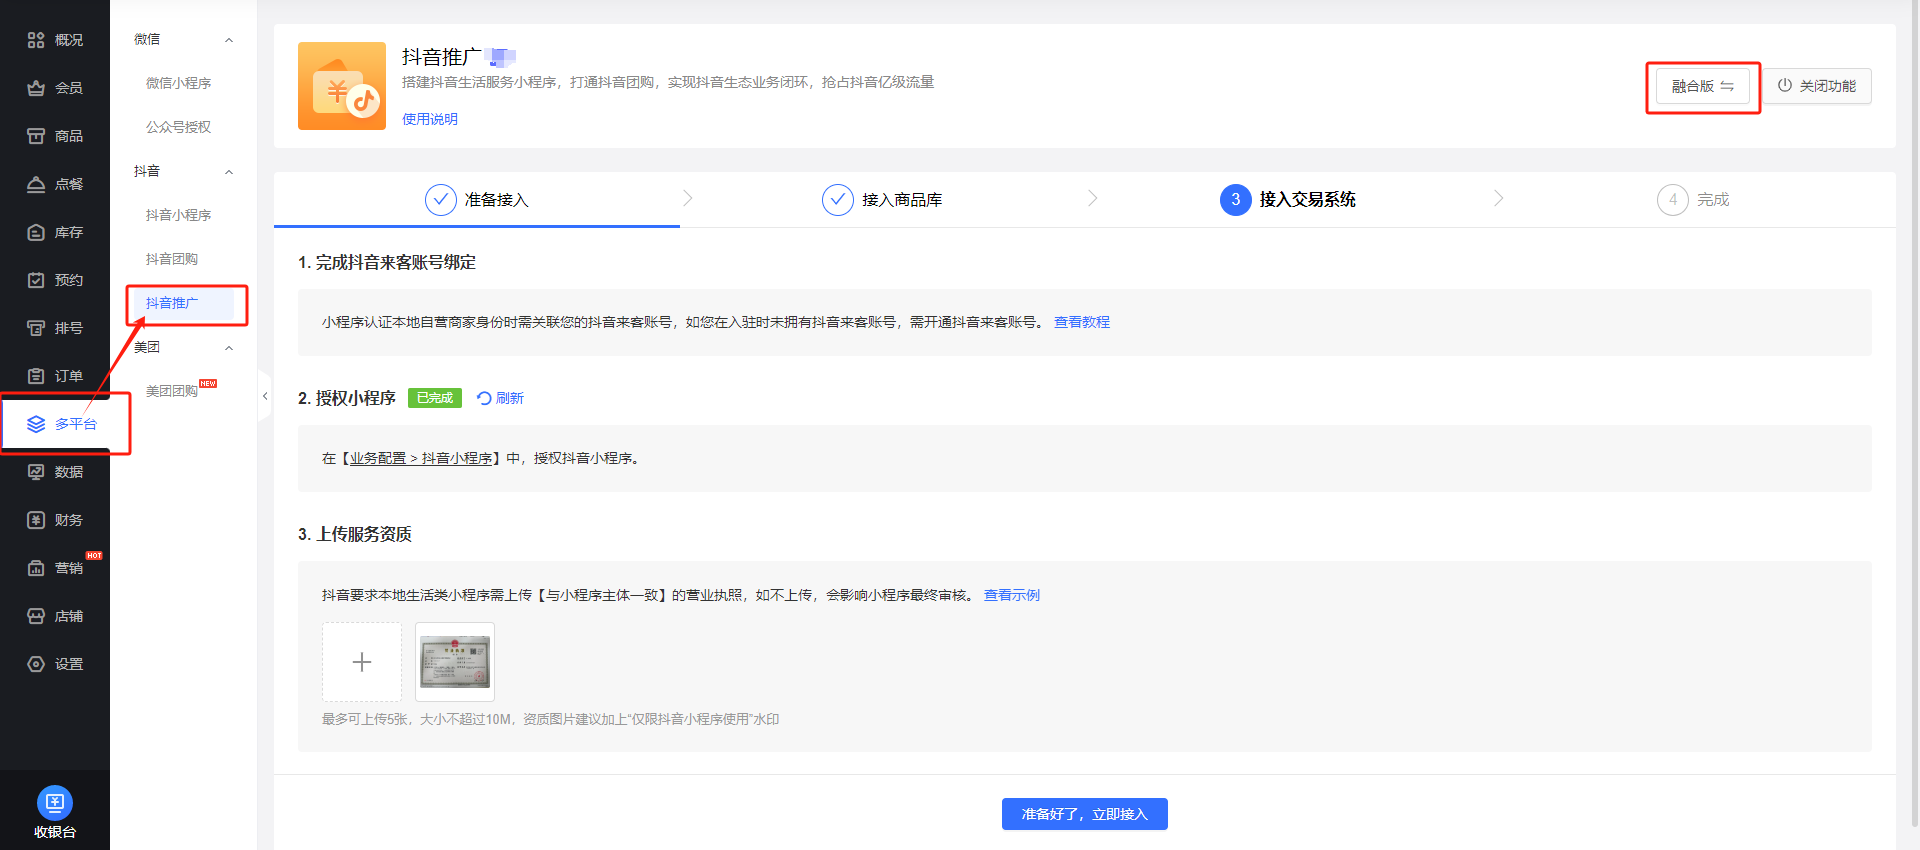Collapse the 抖音 menu group
The height and width of the screenshot is (850, 1920).
[x=229, y=172]
